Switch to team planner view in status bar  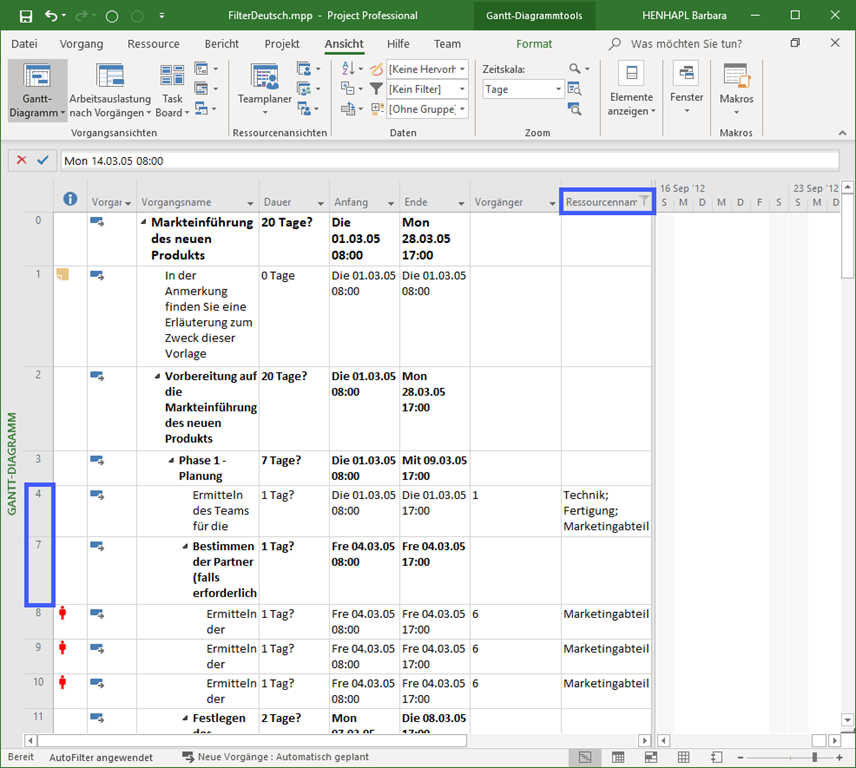tap(651, 757)
